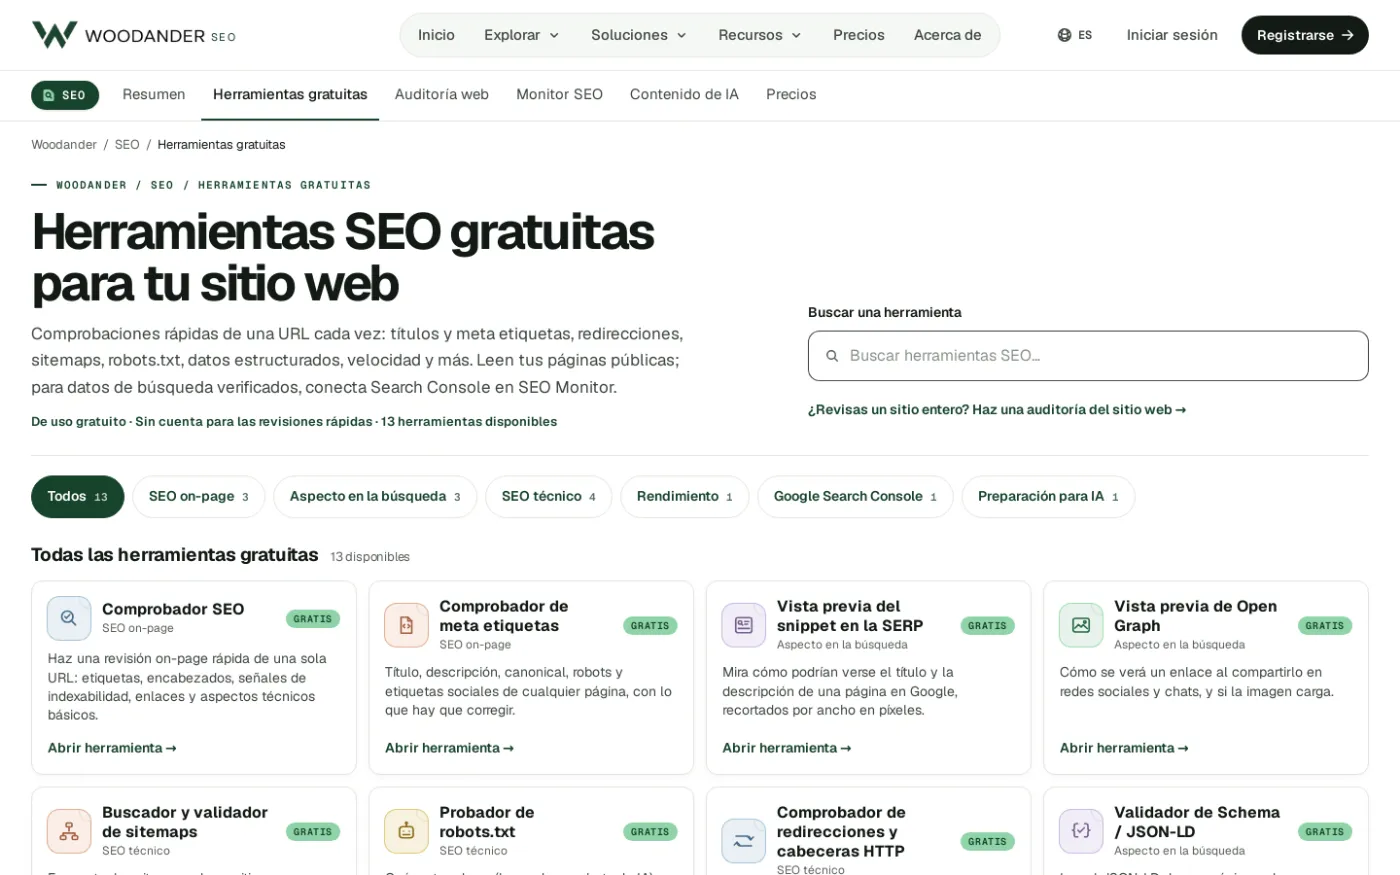Click the Probador de robots.txt icon
This screenshot has height=875, width=1400.
pyautogui.click(x=406, y=831)
